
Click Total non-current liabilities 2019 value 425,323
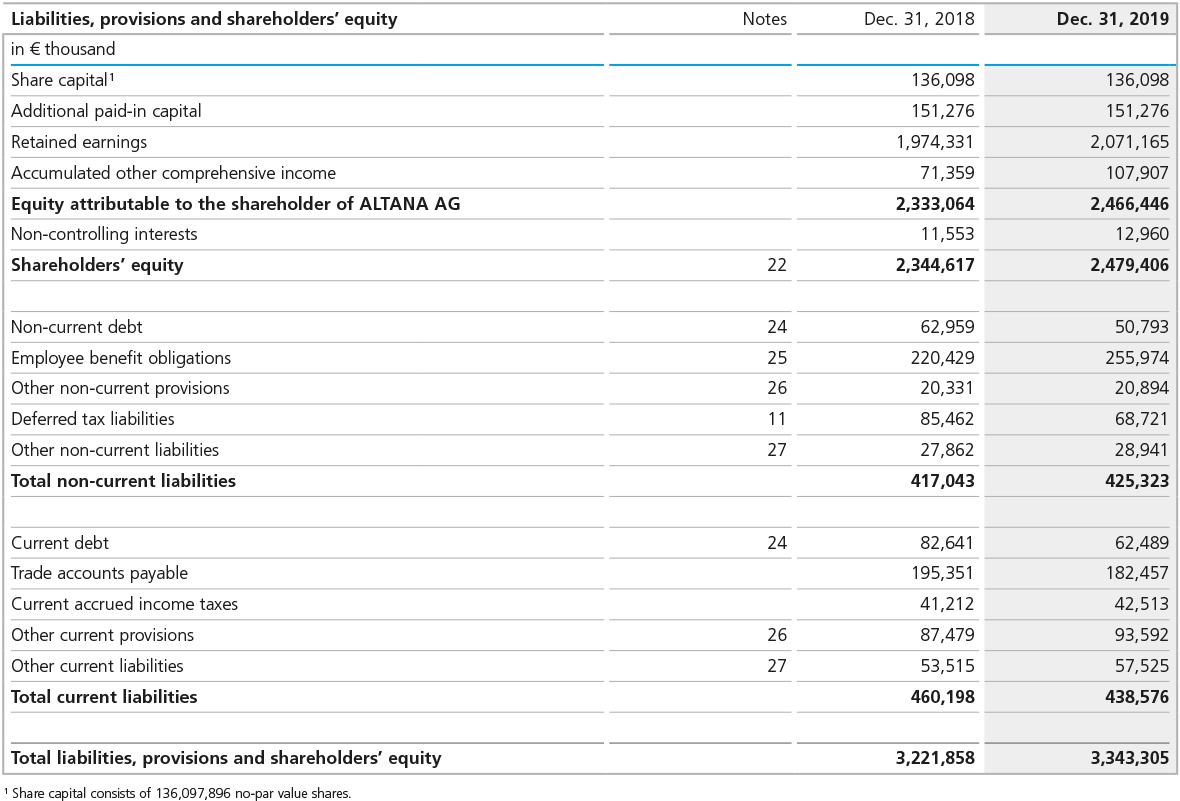click(x=1131, y=481)
